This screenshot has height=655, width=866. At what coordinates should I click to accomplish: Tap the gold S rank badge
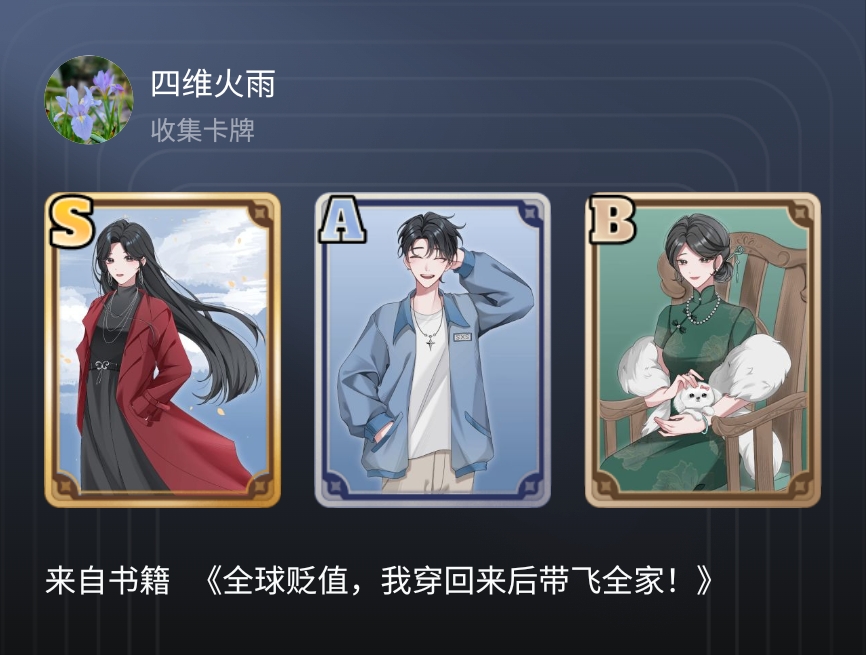[x=71, y=223]
